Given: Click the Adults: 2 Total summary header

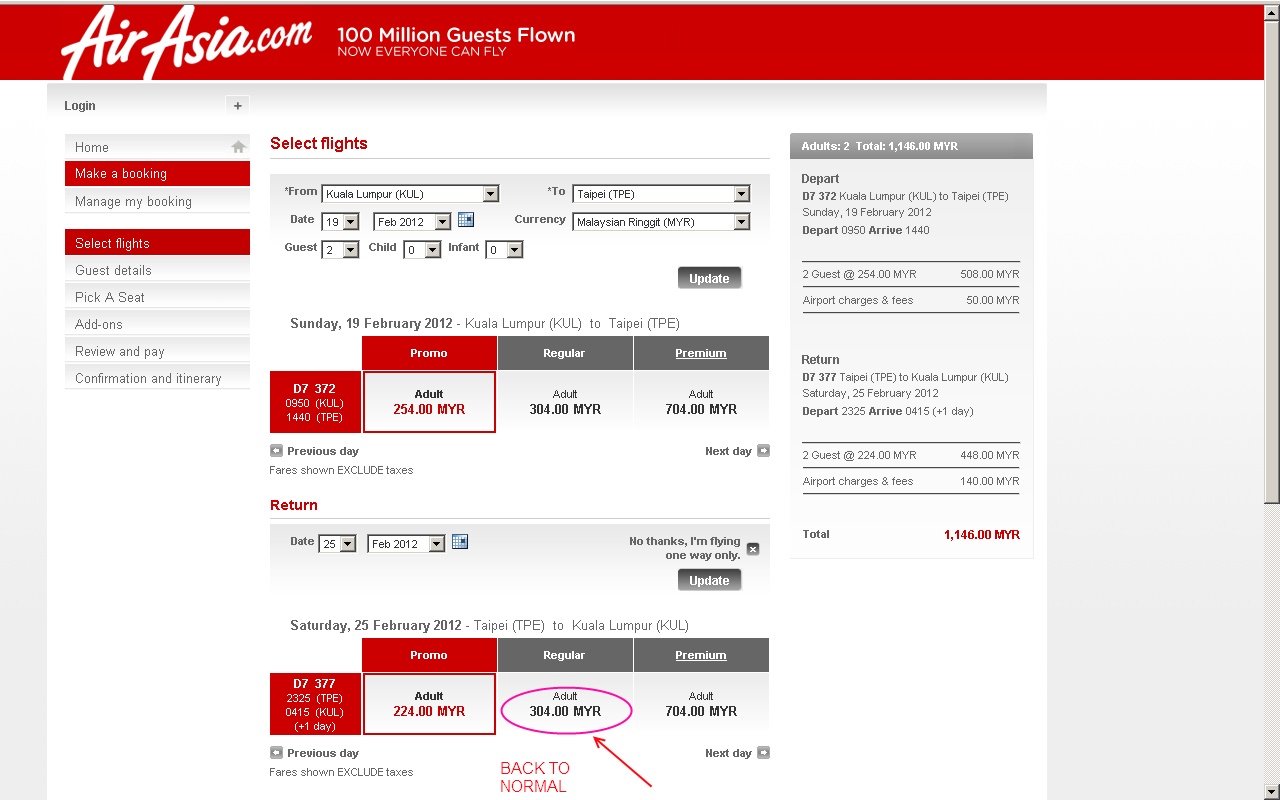Looking at the screenshot, I should pos(911,146).
